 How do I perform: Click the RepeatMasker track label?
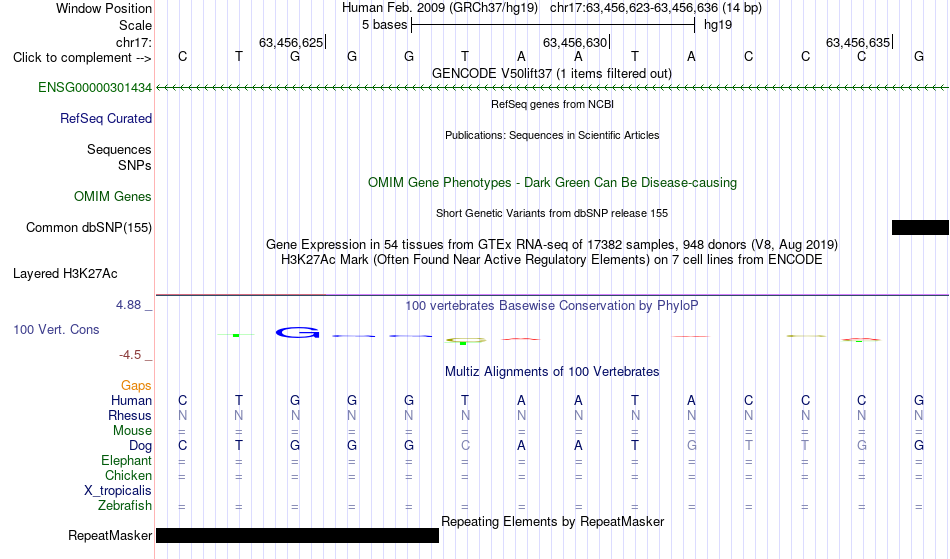click(x=110, y=536)
